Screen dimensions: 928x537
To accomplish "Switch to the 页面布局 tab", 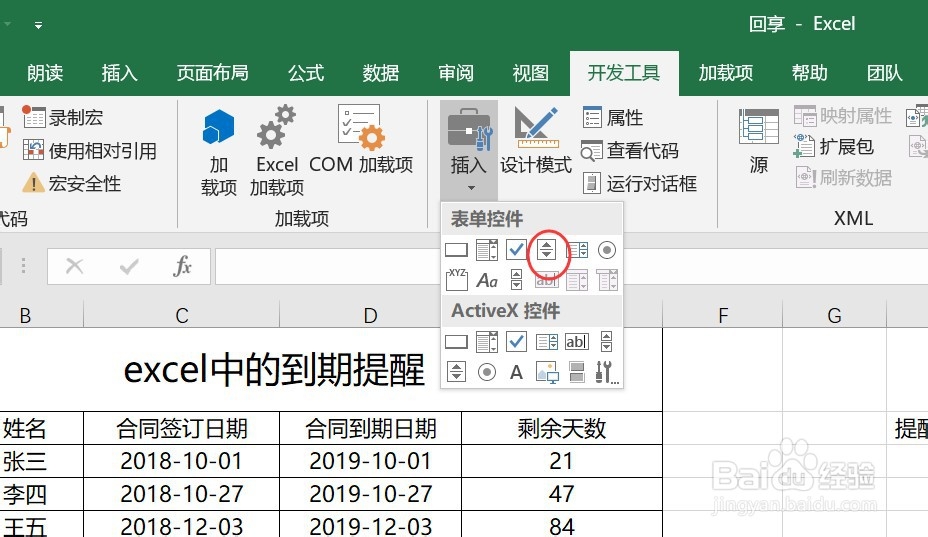I will (212, 73).
